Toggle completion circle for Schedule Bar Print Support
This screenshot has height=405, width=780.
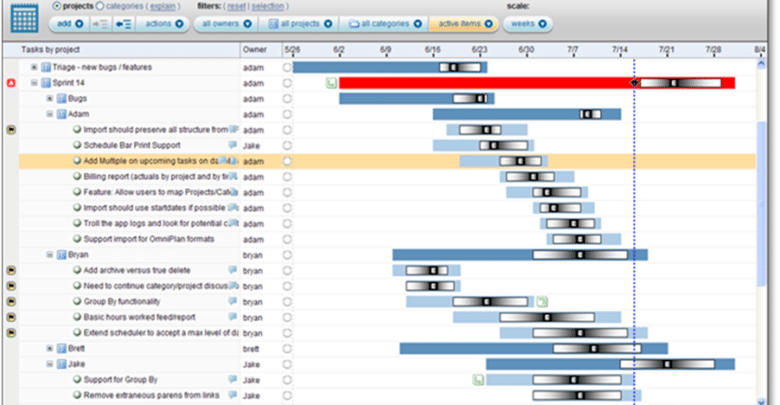click(x=287, y=145)
